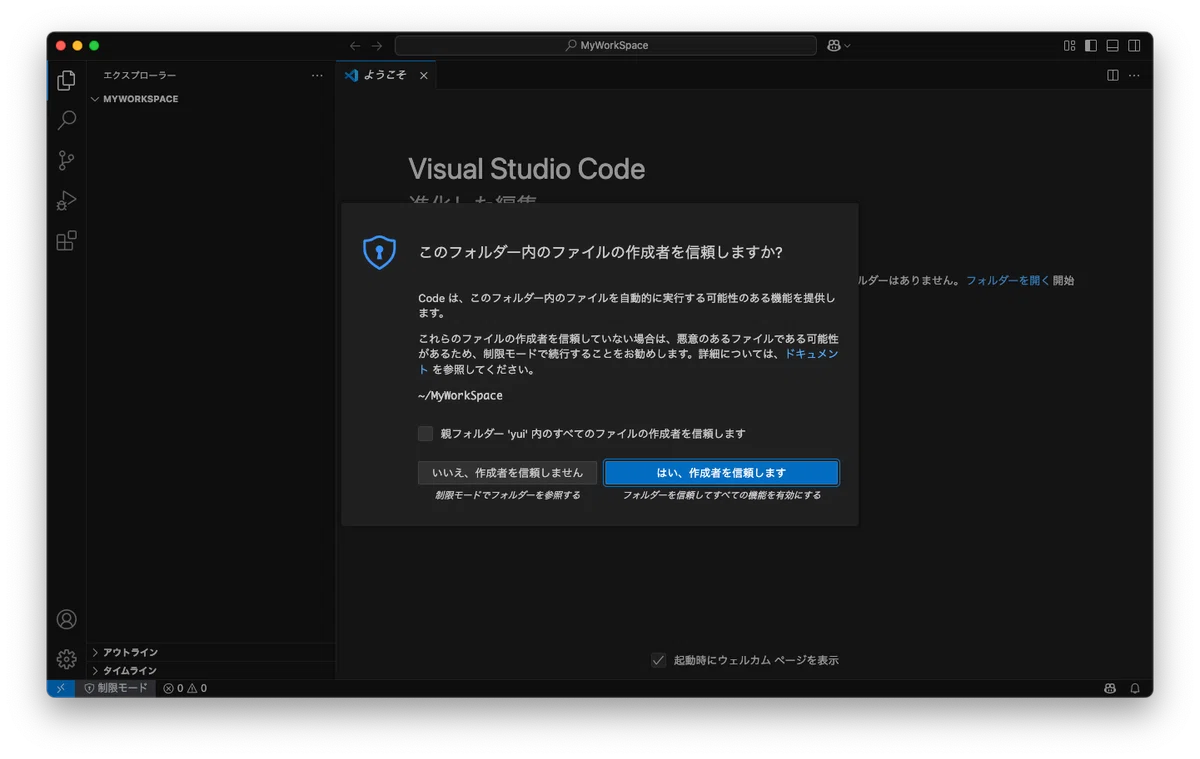
Task: Click the Customize Layout icon
Action: click(1069, 46)
